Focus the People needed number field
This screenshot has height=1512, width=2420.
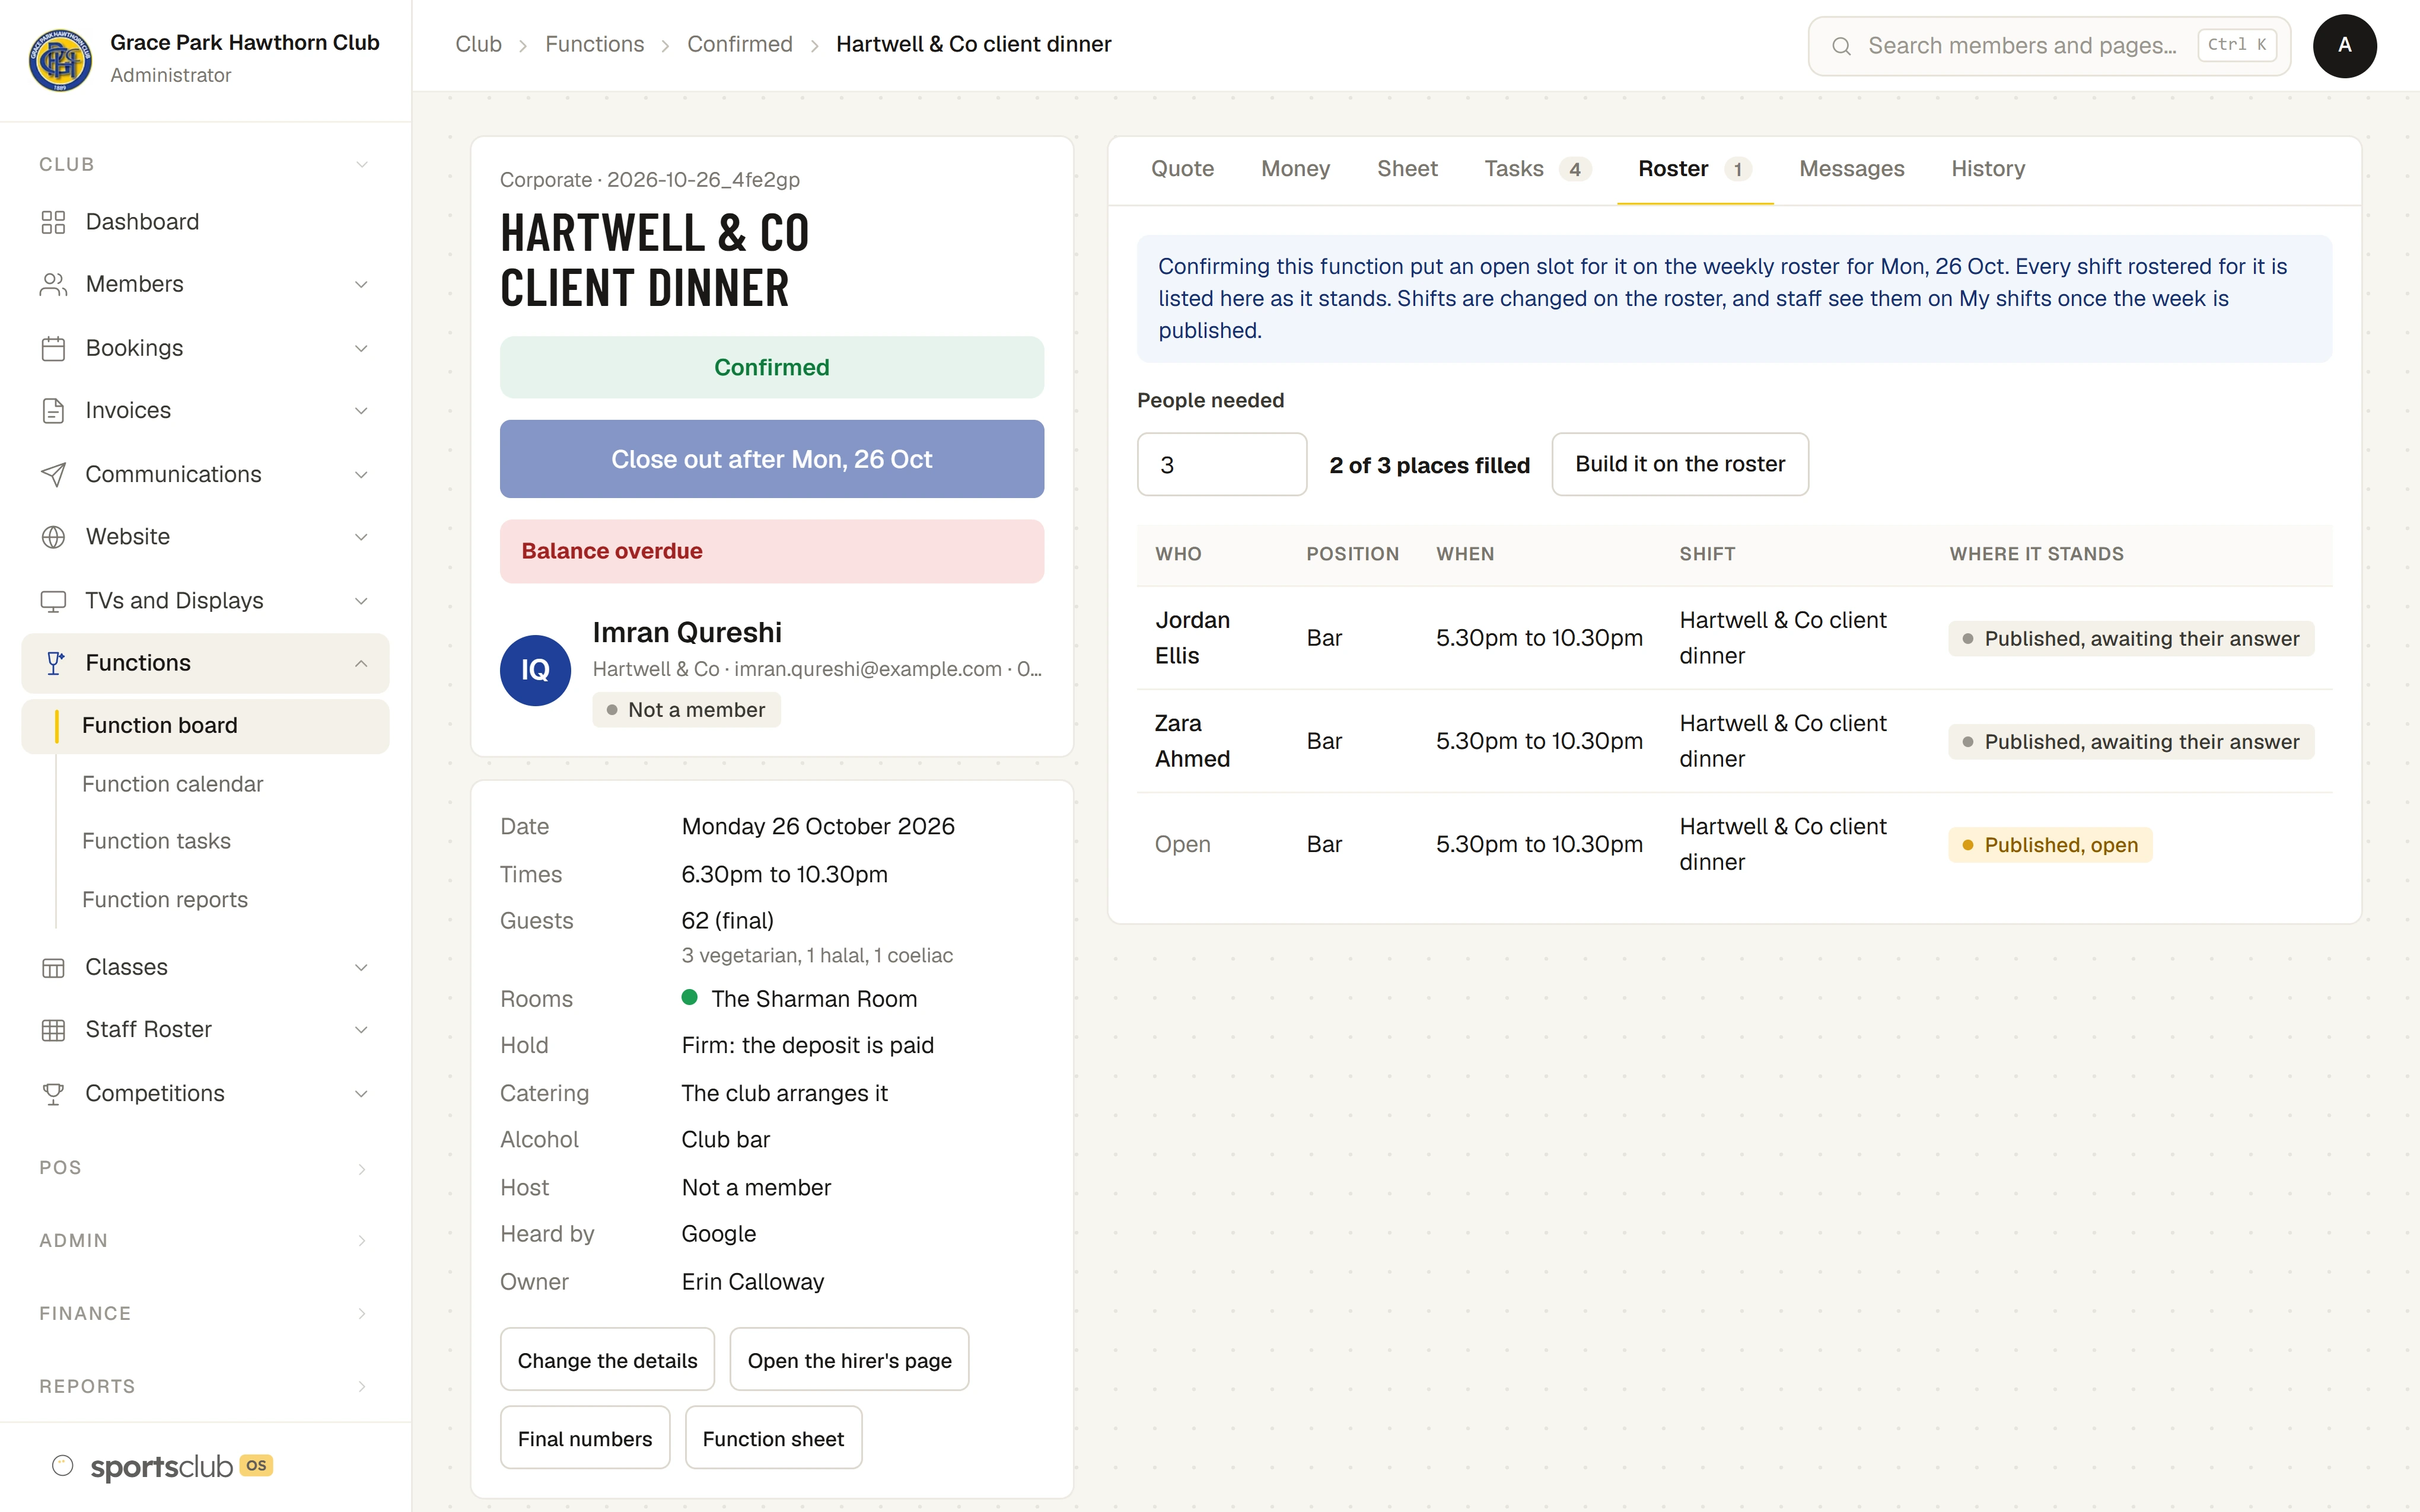pos(1221,464)
